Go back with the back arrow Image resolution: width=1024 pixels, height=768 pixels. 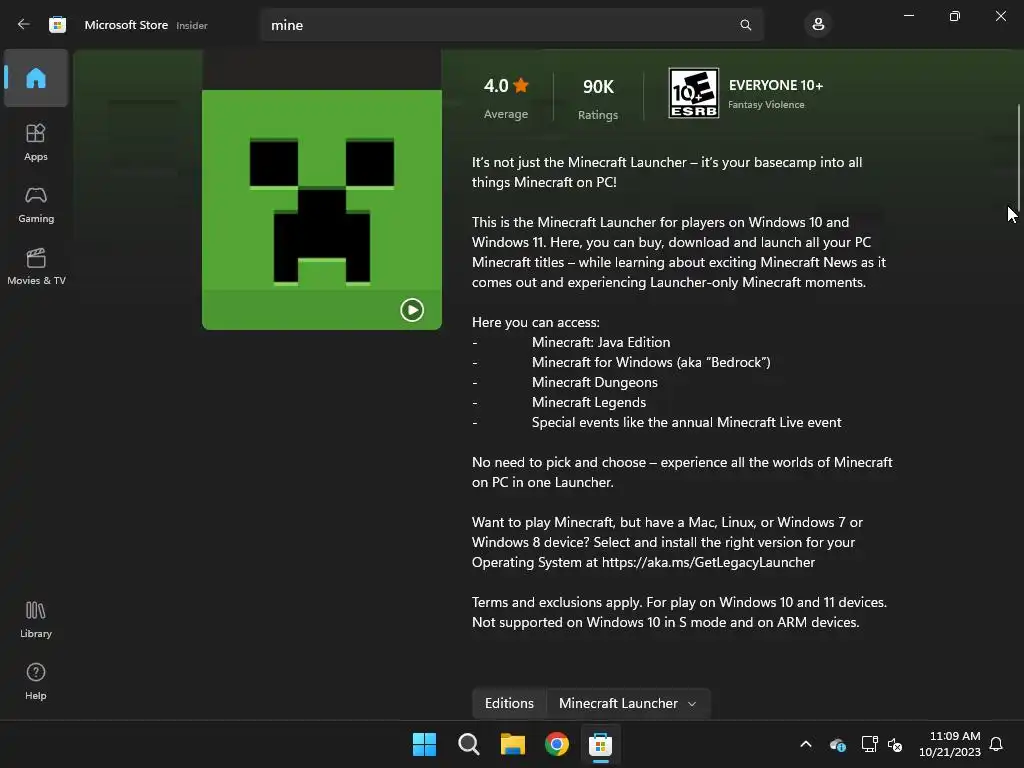(x=24, y=25)
